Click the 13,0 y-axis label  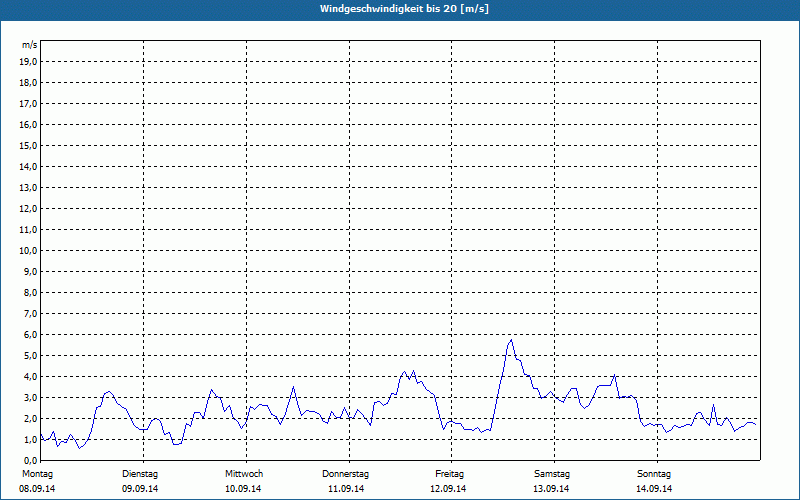tap(28, 187)
